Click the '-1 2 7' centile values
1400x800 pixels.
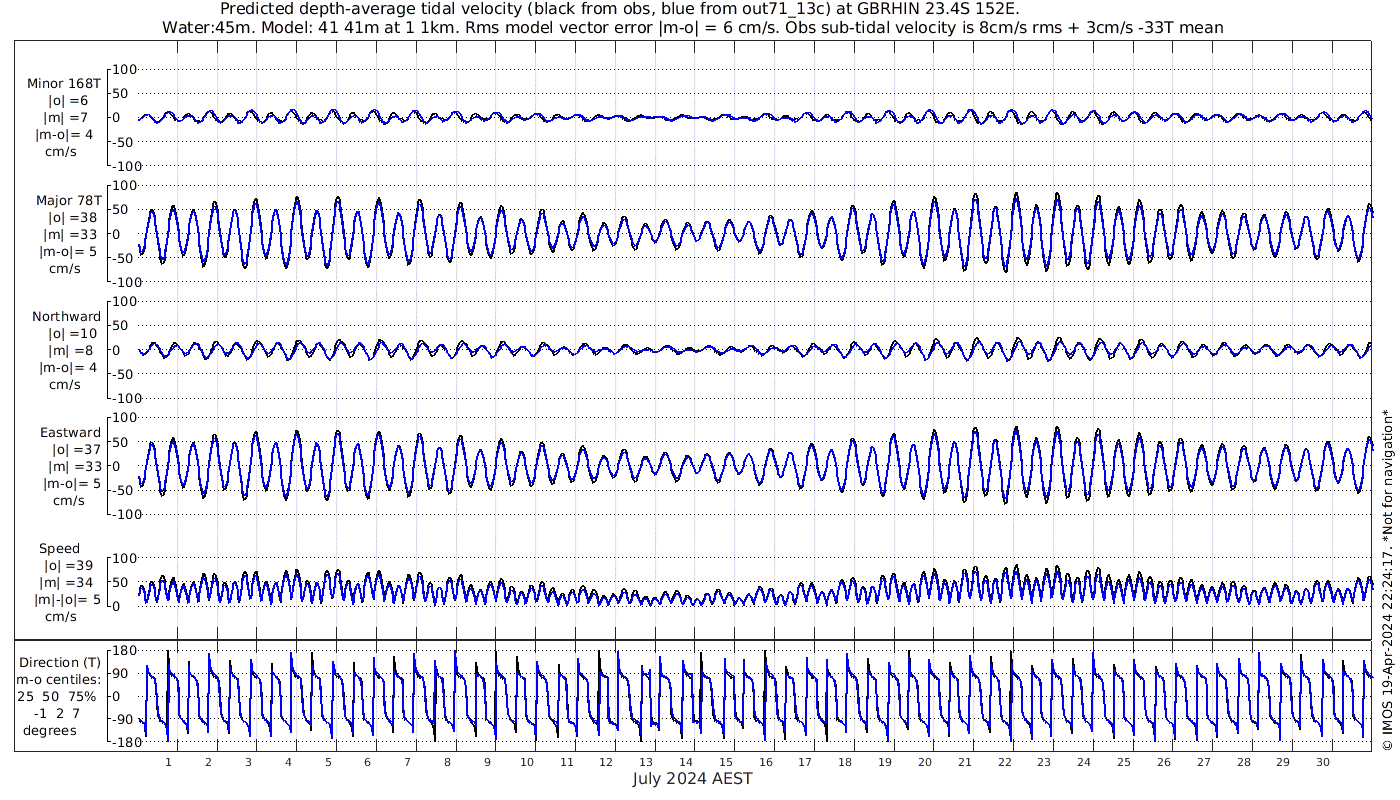55,713
